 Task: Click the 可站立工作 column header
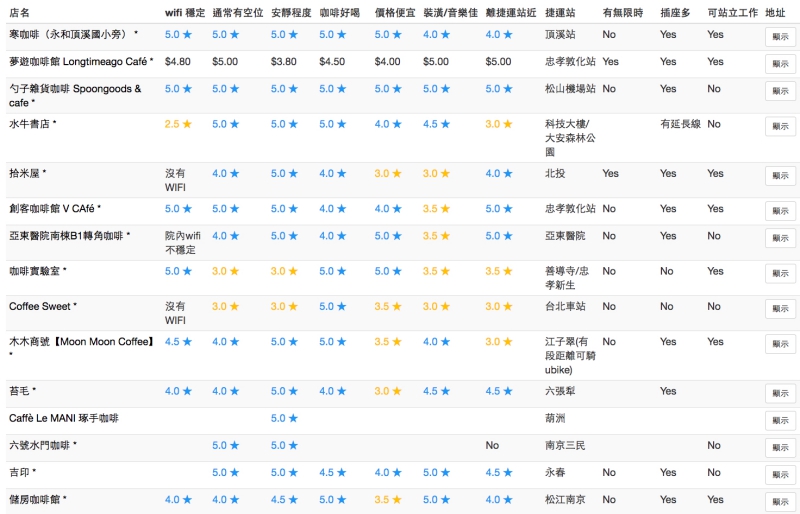pos(733,13)
